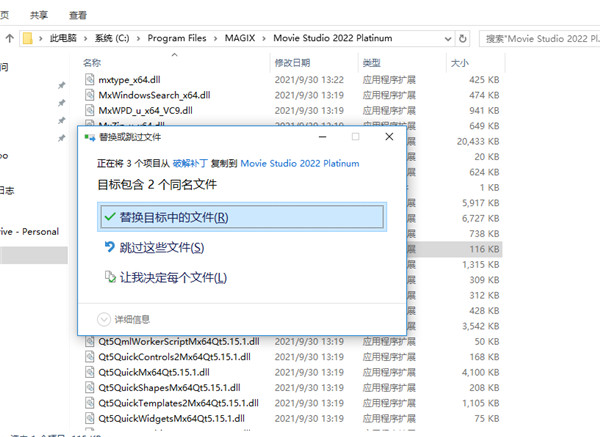Open Movie Studio 2022 Platinum destination link
Viewport: 600px width, 437px height.
point(300,163)
